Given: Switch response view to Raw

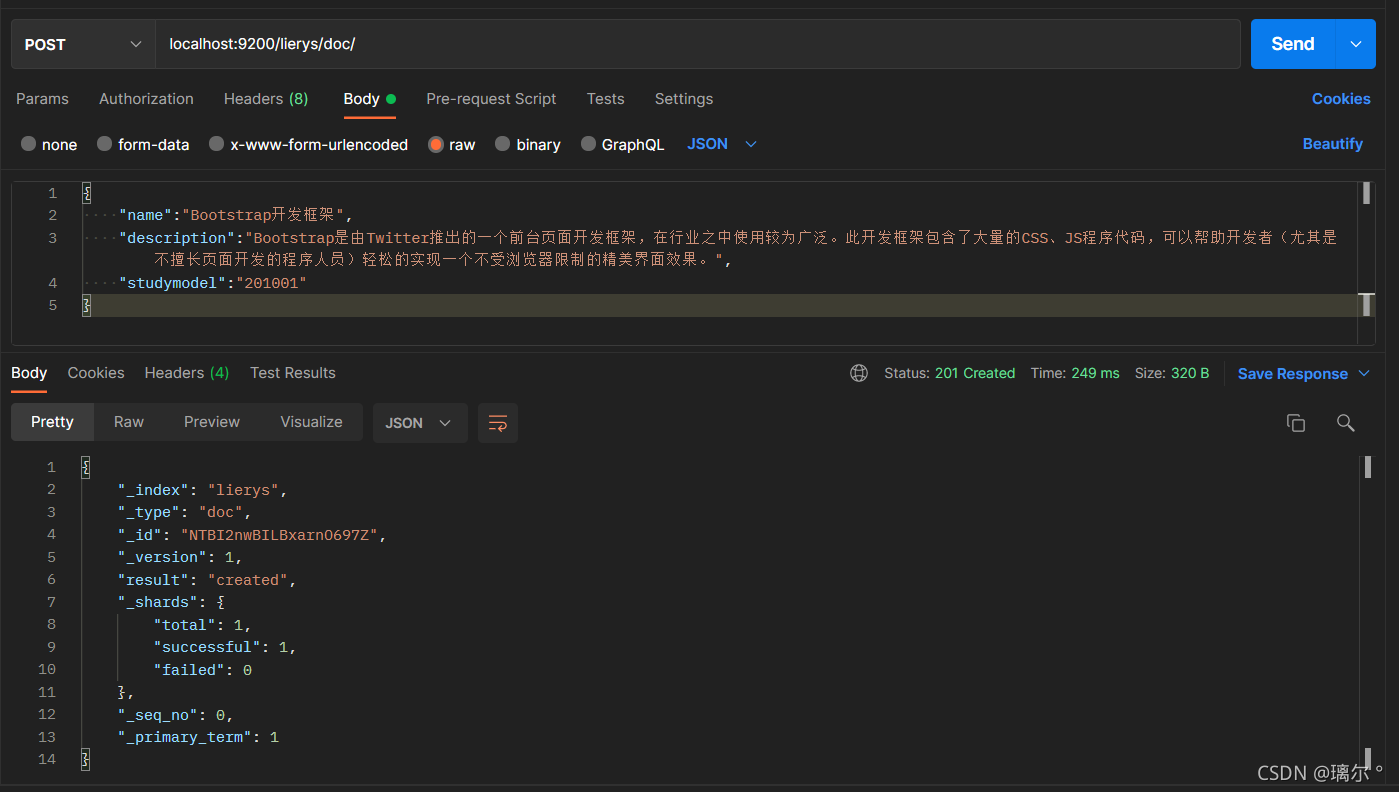Looking at the screenshot, I should (x=129, y=422).
